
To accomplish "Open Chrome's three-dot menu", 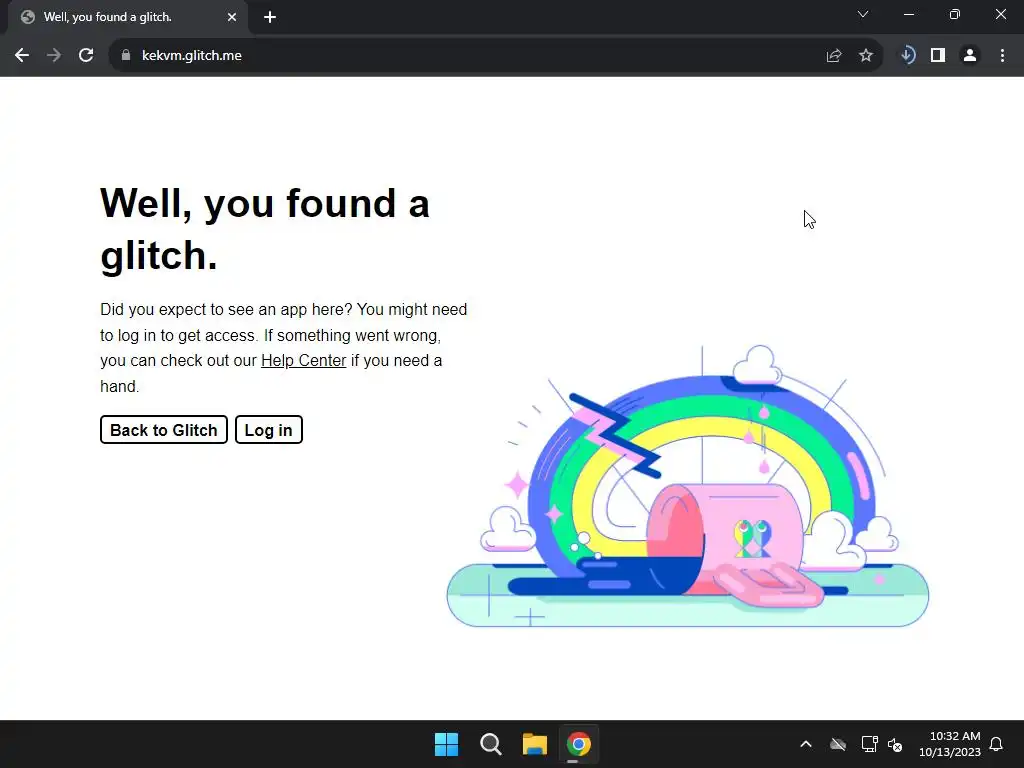I will click(1002, 56).
